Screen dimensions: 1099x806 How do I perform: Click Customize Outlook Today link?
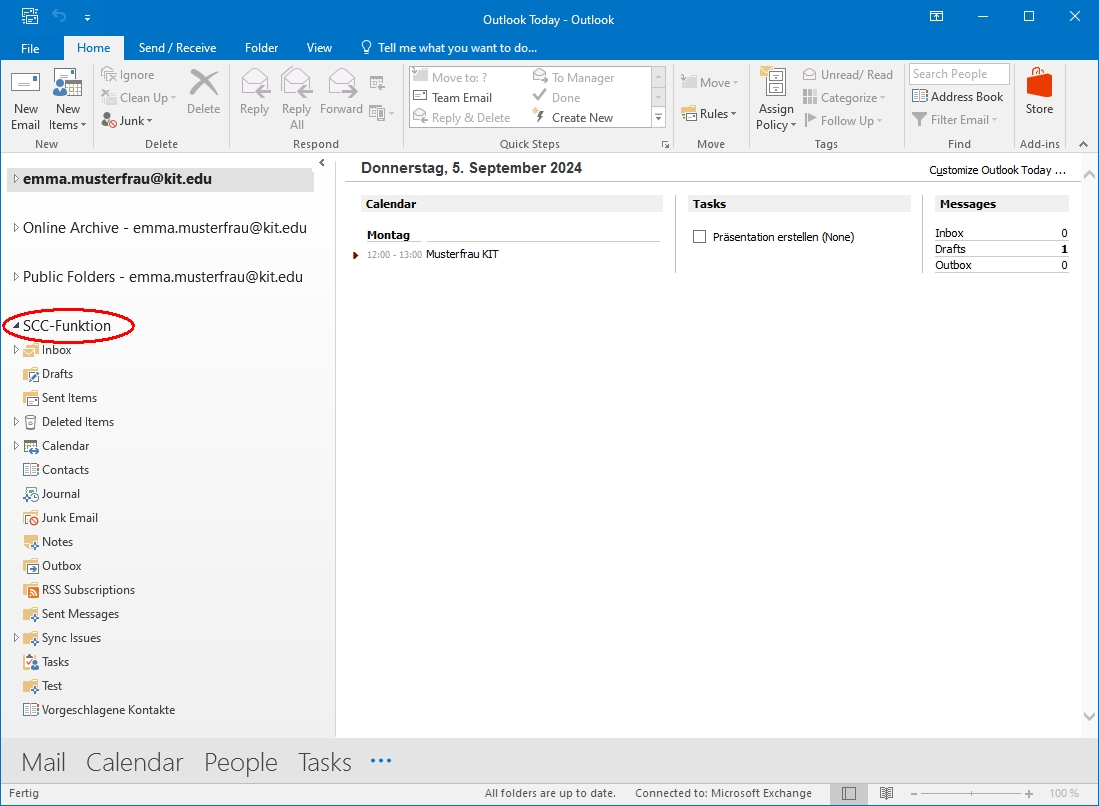pyautogui.click(x=997, y=170)
